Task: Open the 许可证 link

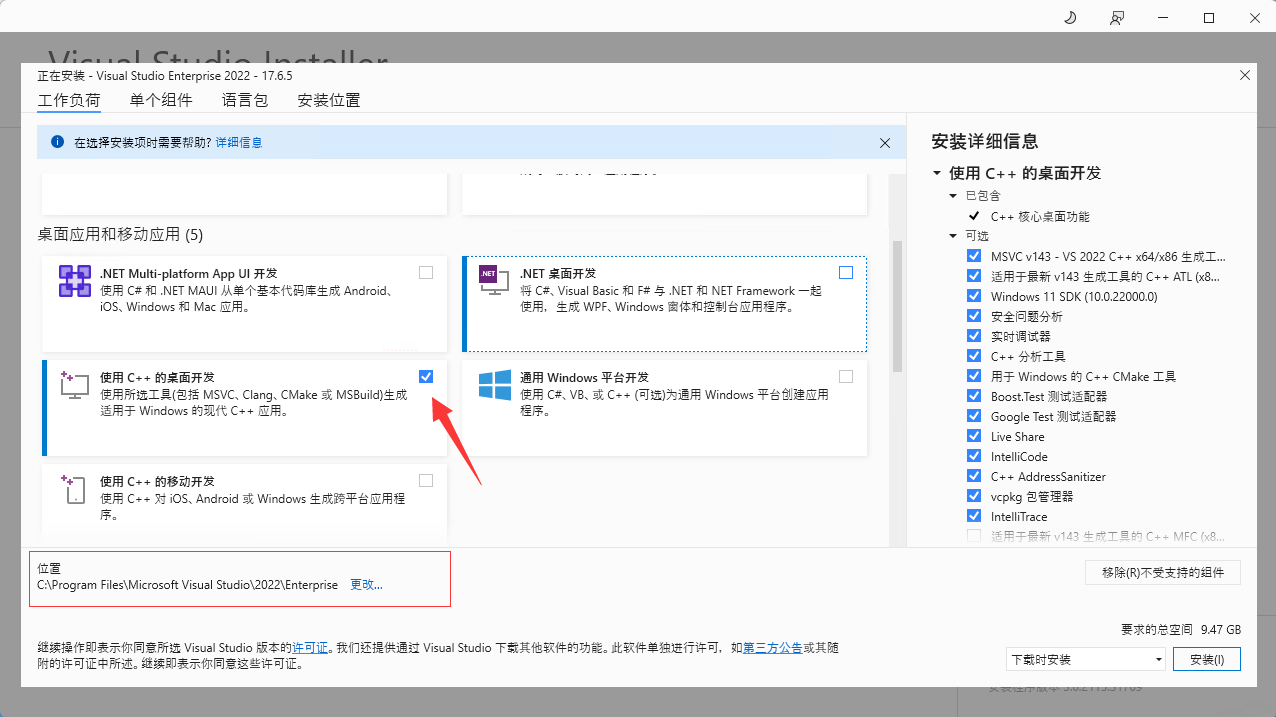Action: [x=309, y=648]
